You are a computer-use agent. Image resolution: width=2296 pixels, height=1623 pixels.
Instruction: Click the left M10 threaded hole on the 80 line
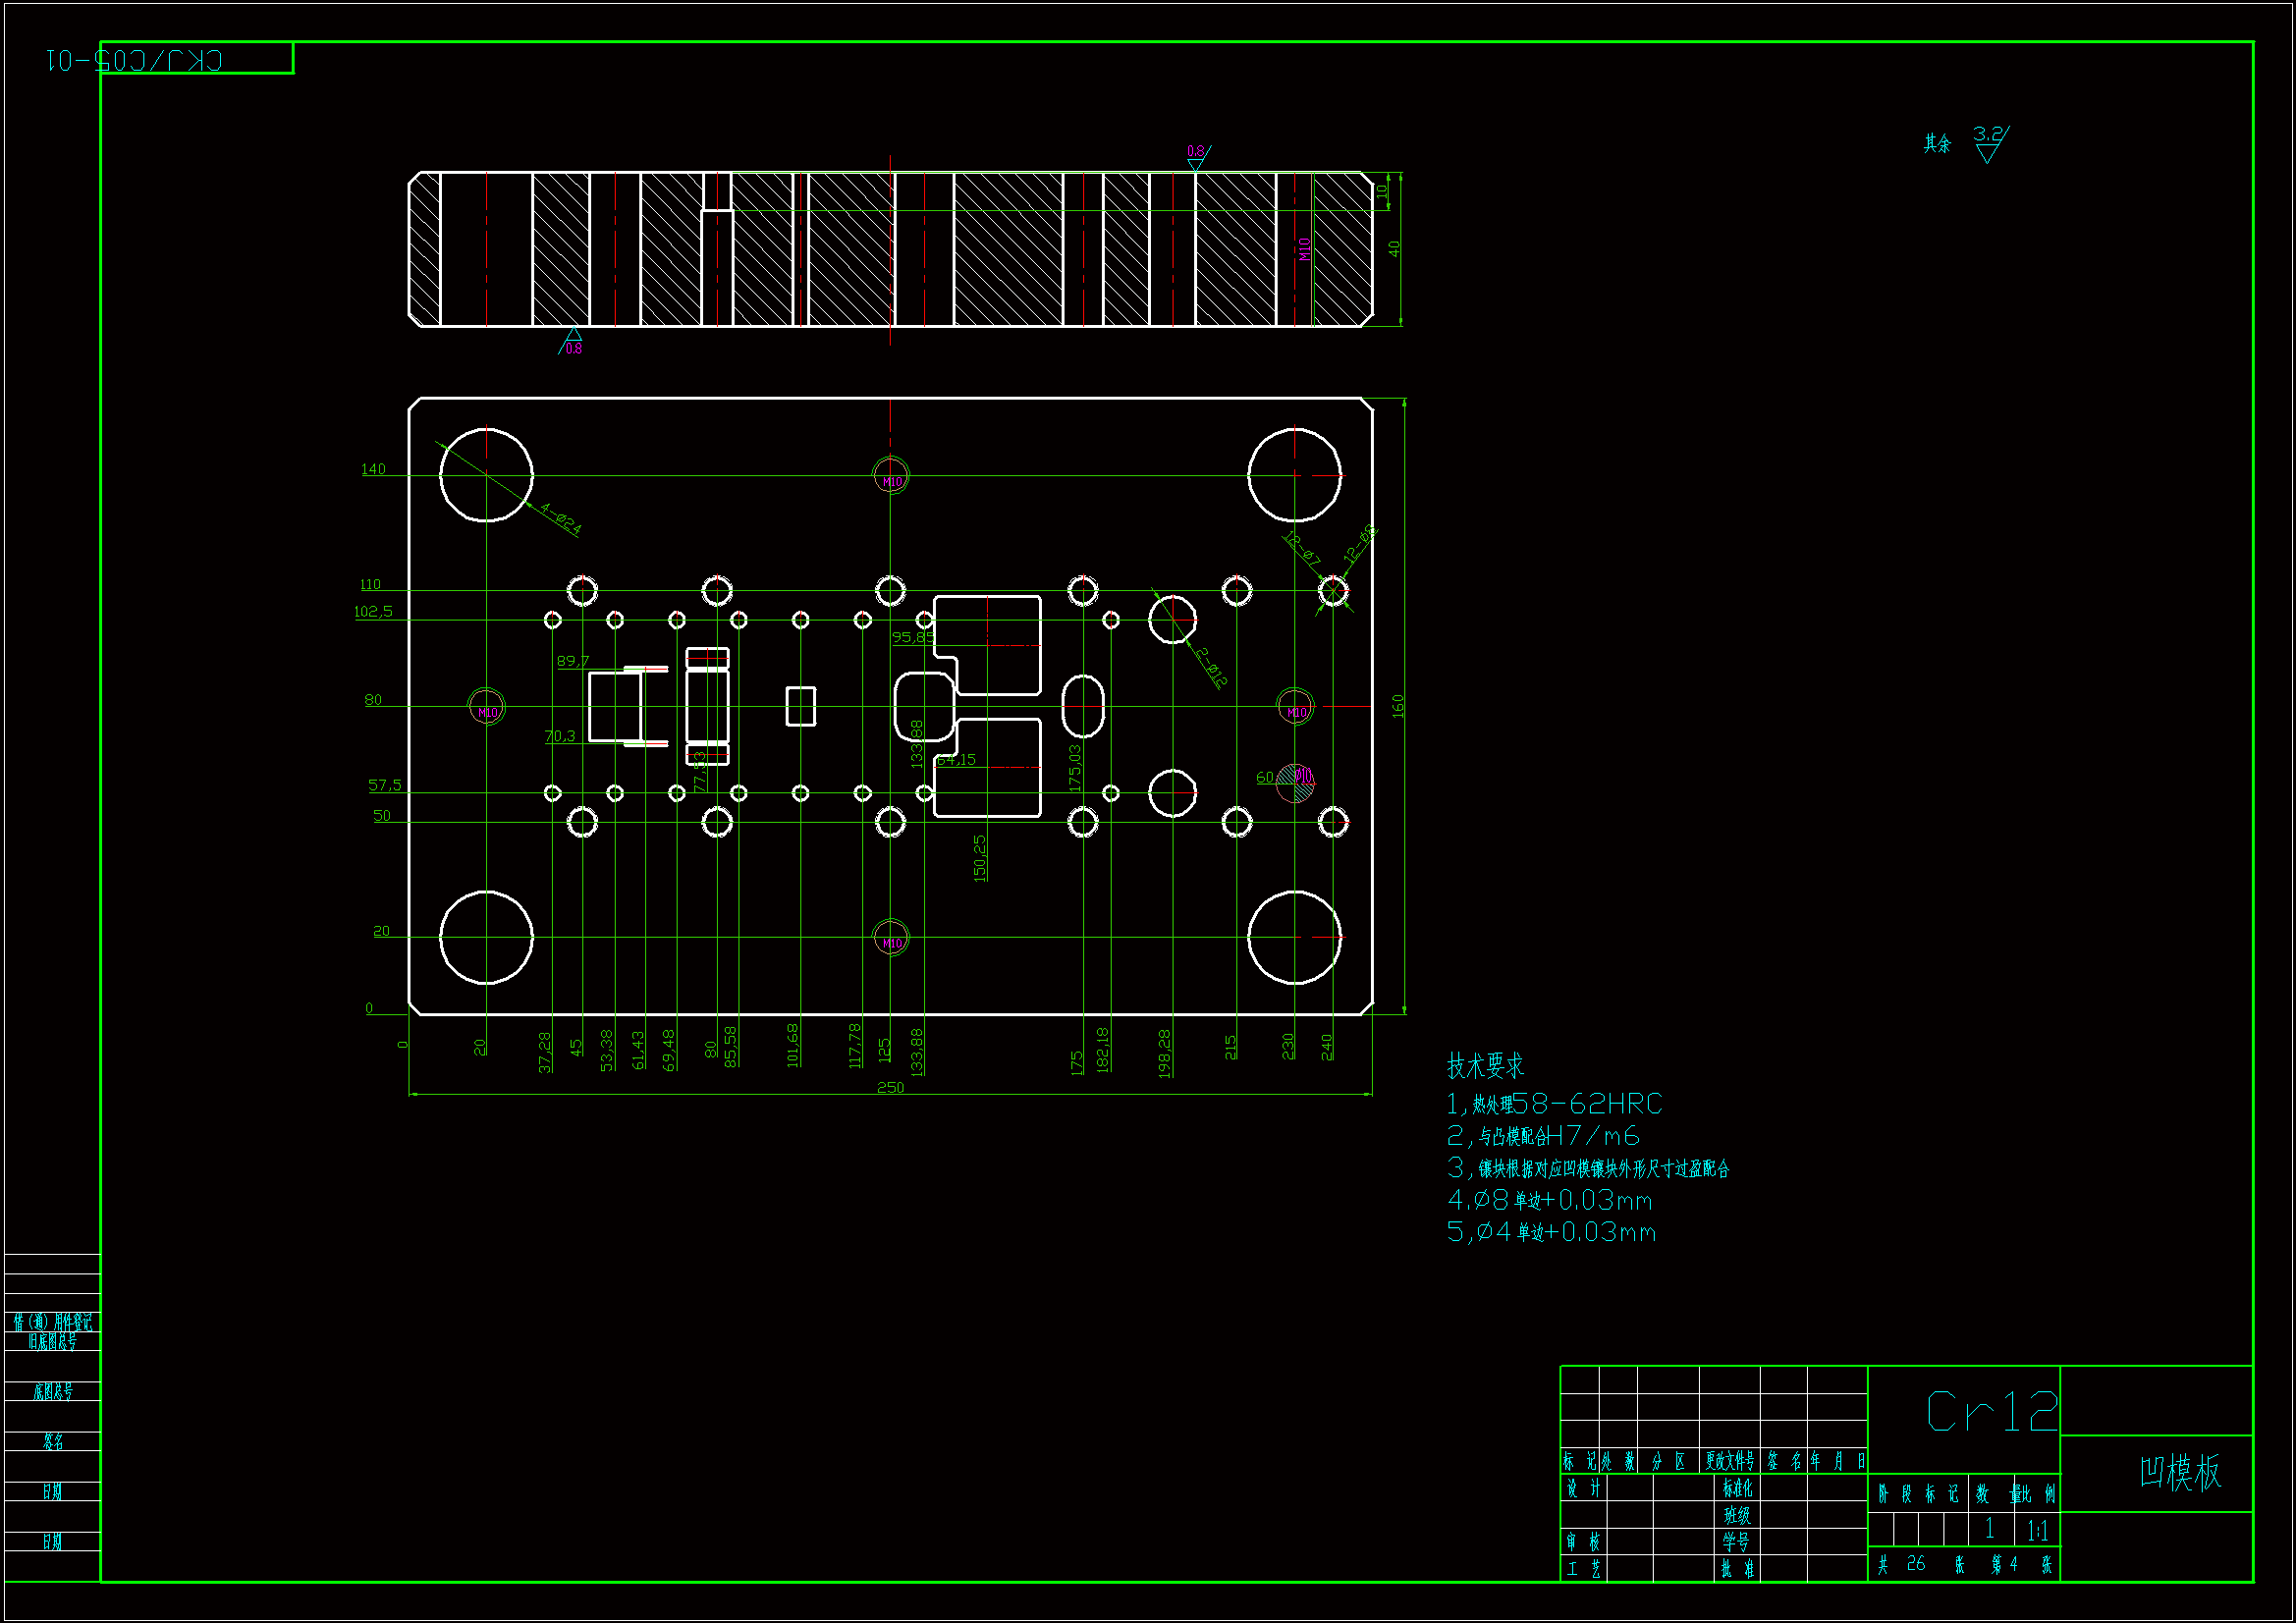point(487,707)
